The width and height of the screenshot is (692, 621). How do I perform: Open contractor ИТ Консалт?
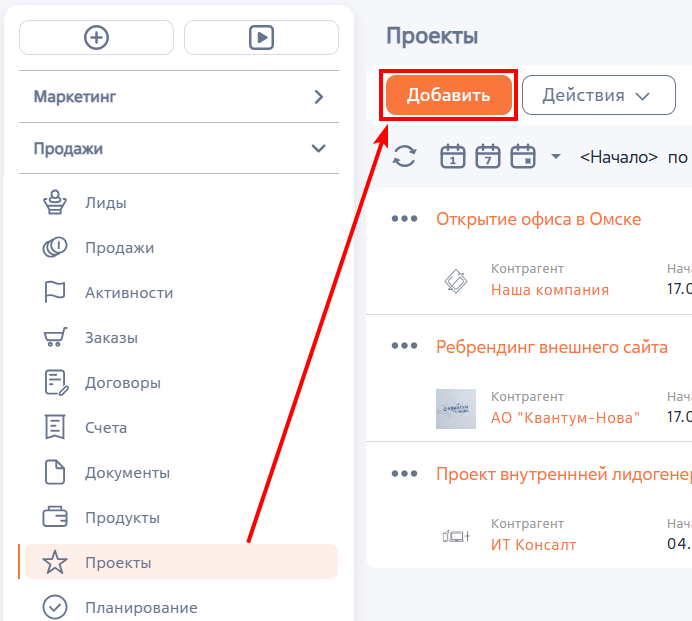click(534, 545)
